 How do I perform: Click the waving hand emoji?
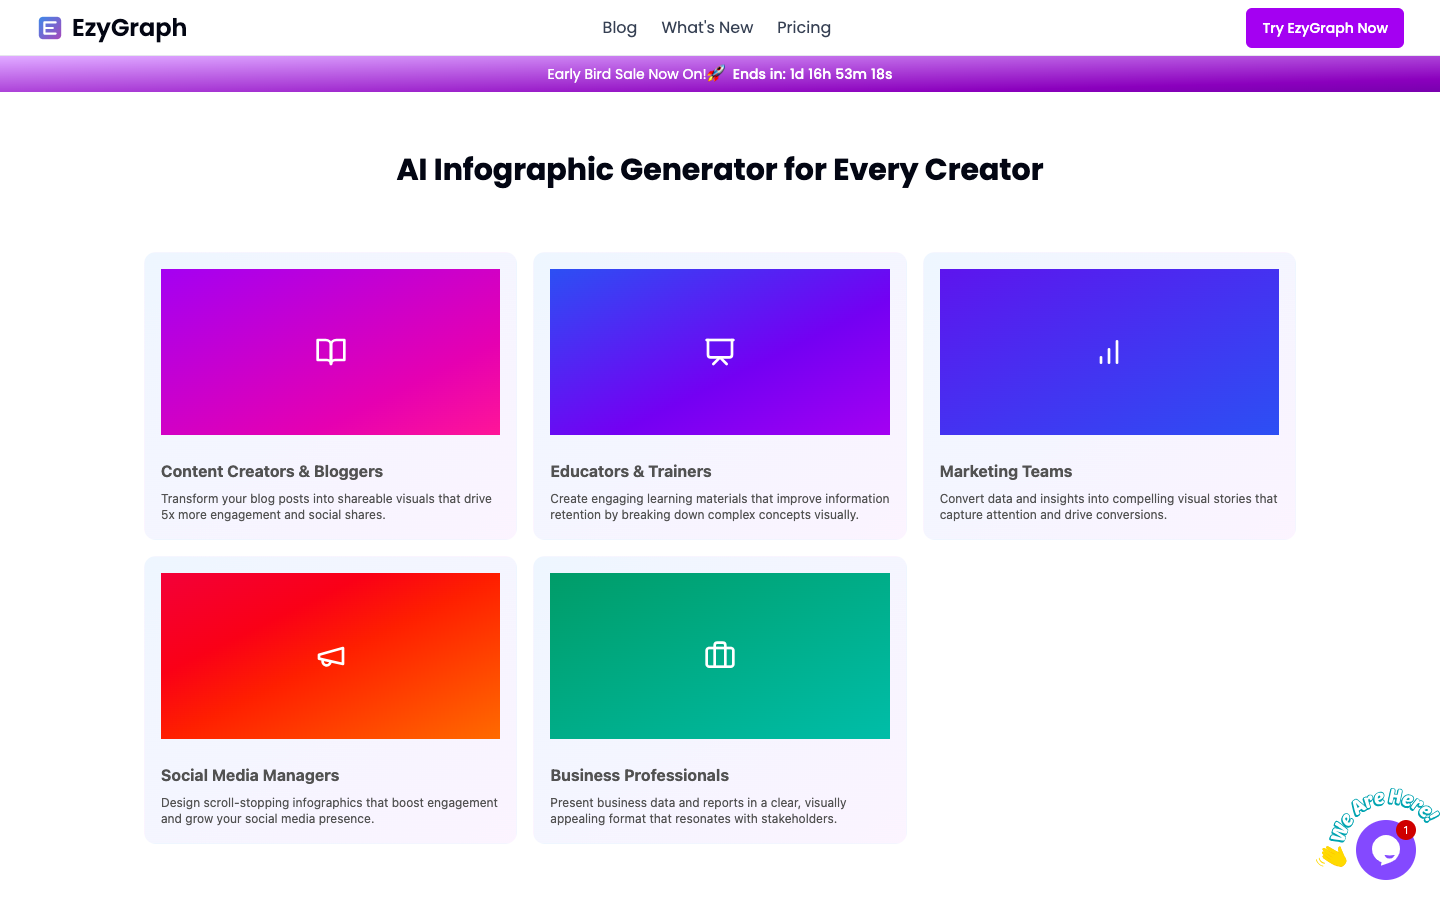tap(1331, 855)
